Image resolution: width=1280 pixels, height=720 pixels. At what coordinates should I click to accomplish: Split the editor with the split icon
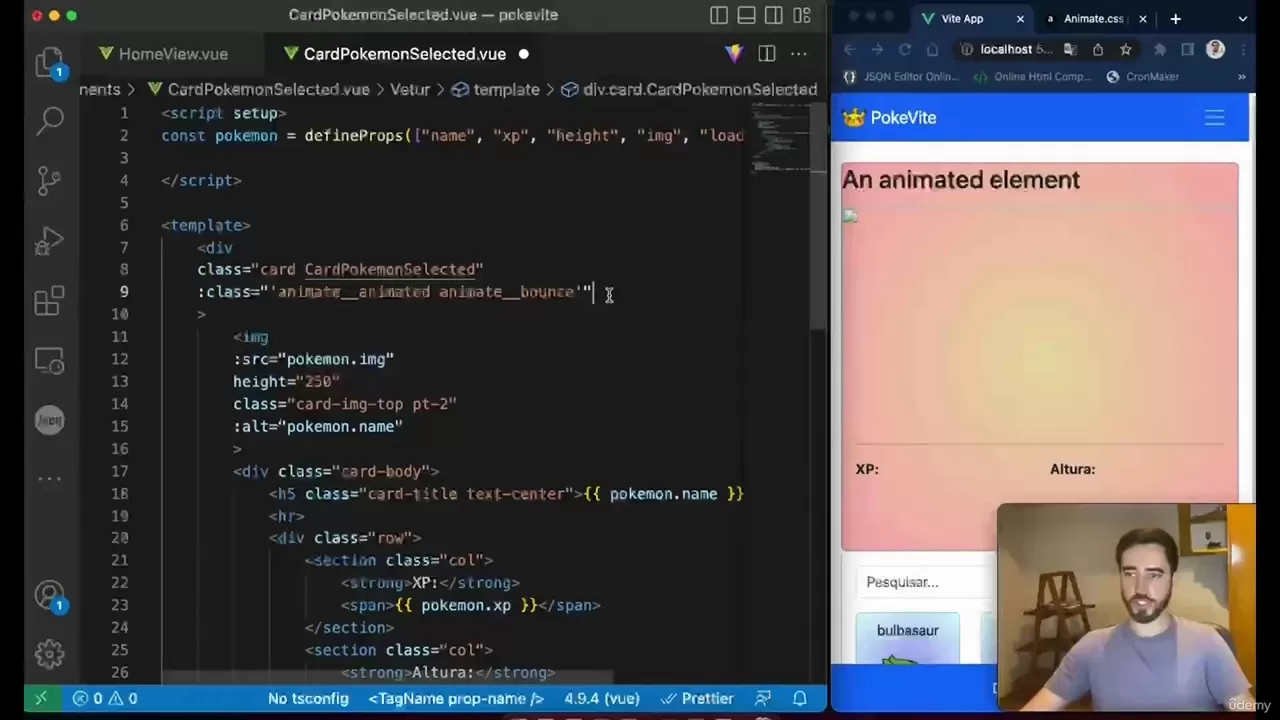(766, 53)
